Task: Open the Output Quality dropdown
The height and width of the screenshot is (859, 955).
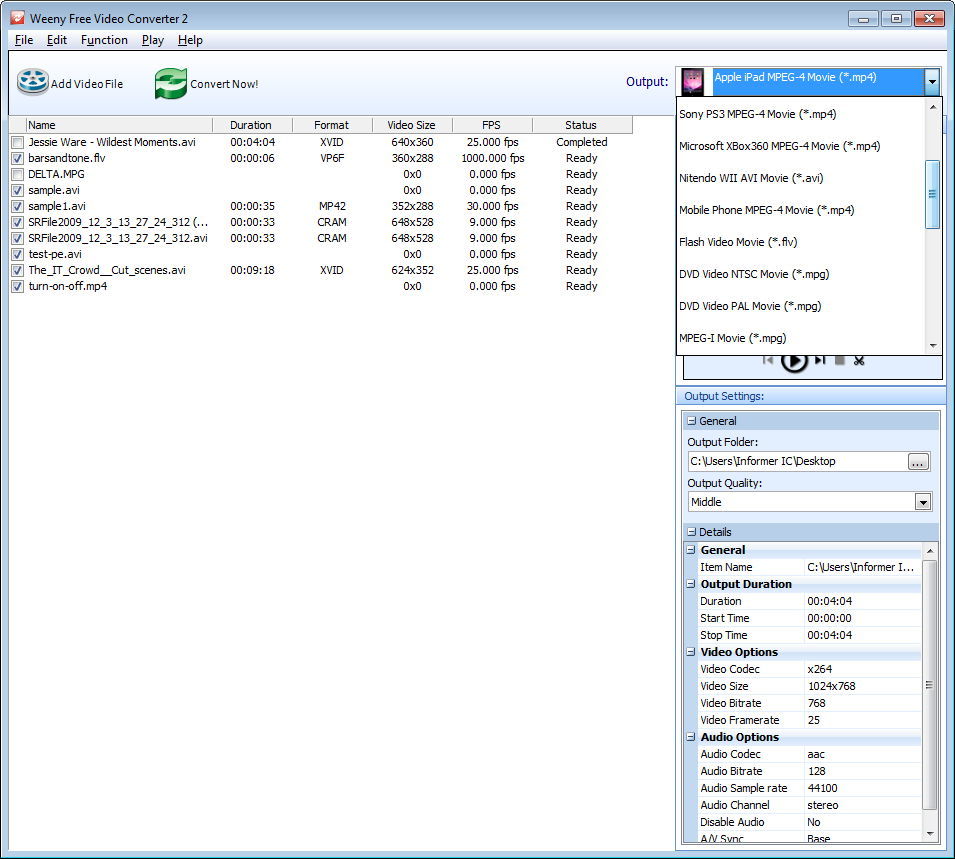Action: tap(923, 501)
